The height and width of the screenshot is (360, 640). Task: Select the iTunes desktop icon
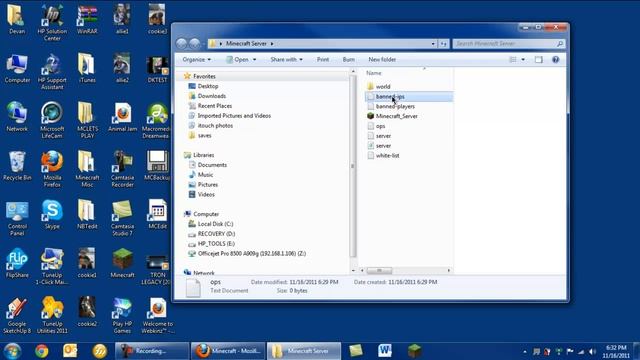(x=87, y=68)
